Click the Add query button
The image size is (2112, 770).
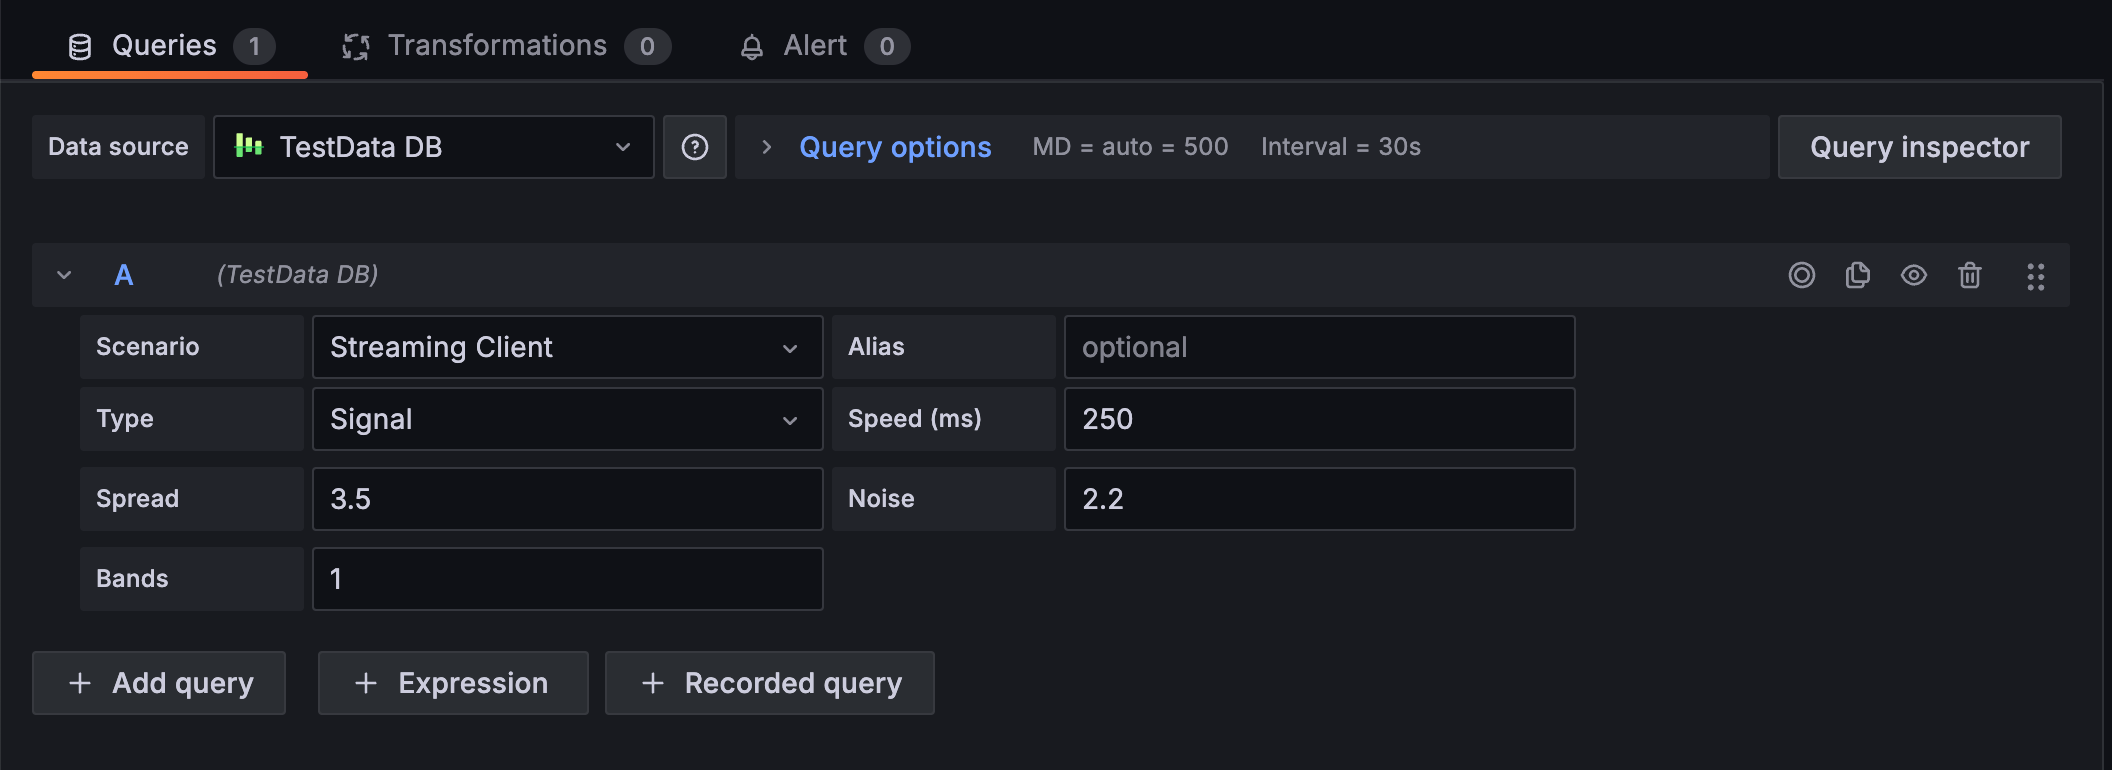coord(159,683)
